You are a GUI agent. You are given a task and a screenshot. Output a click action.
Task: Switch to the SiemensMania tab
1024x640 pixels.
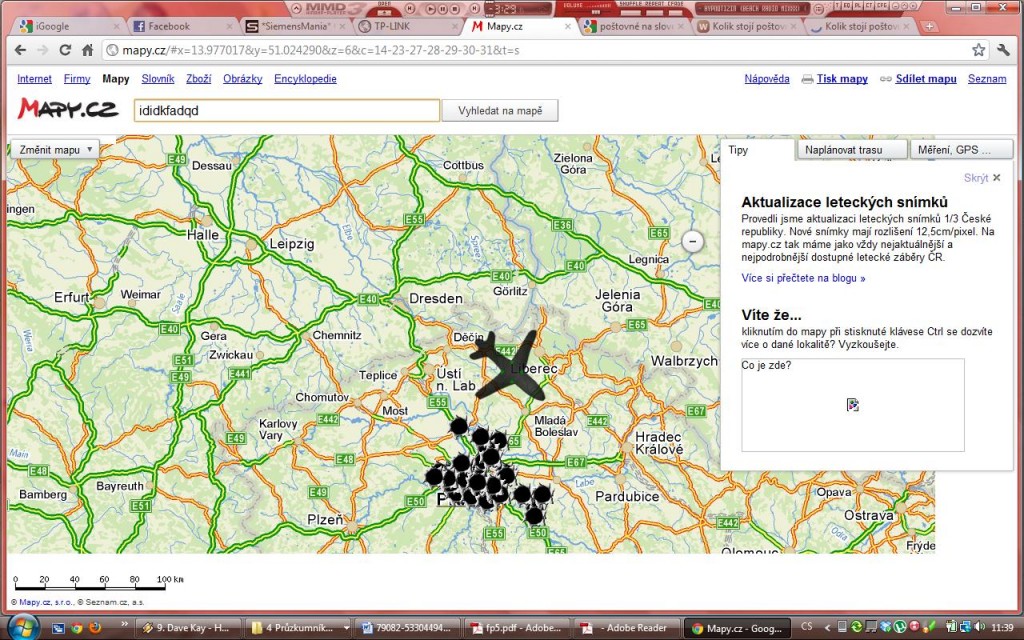(x=295, y=26)
